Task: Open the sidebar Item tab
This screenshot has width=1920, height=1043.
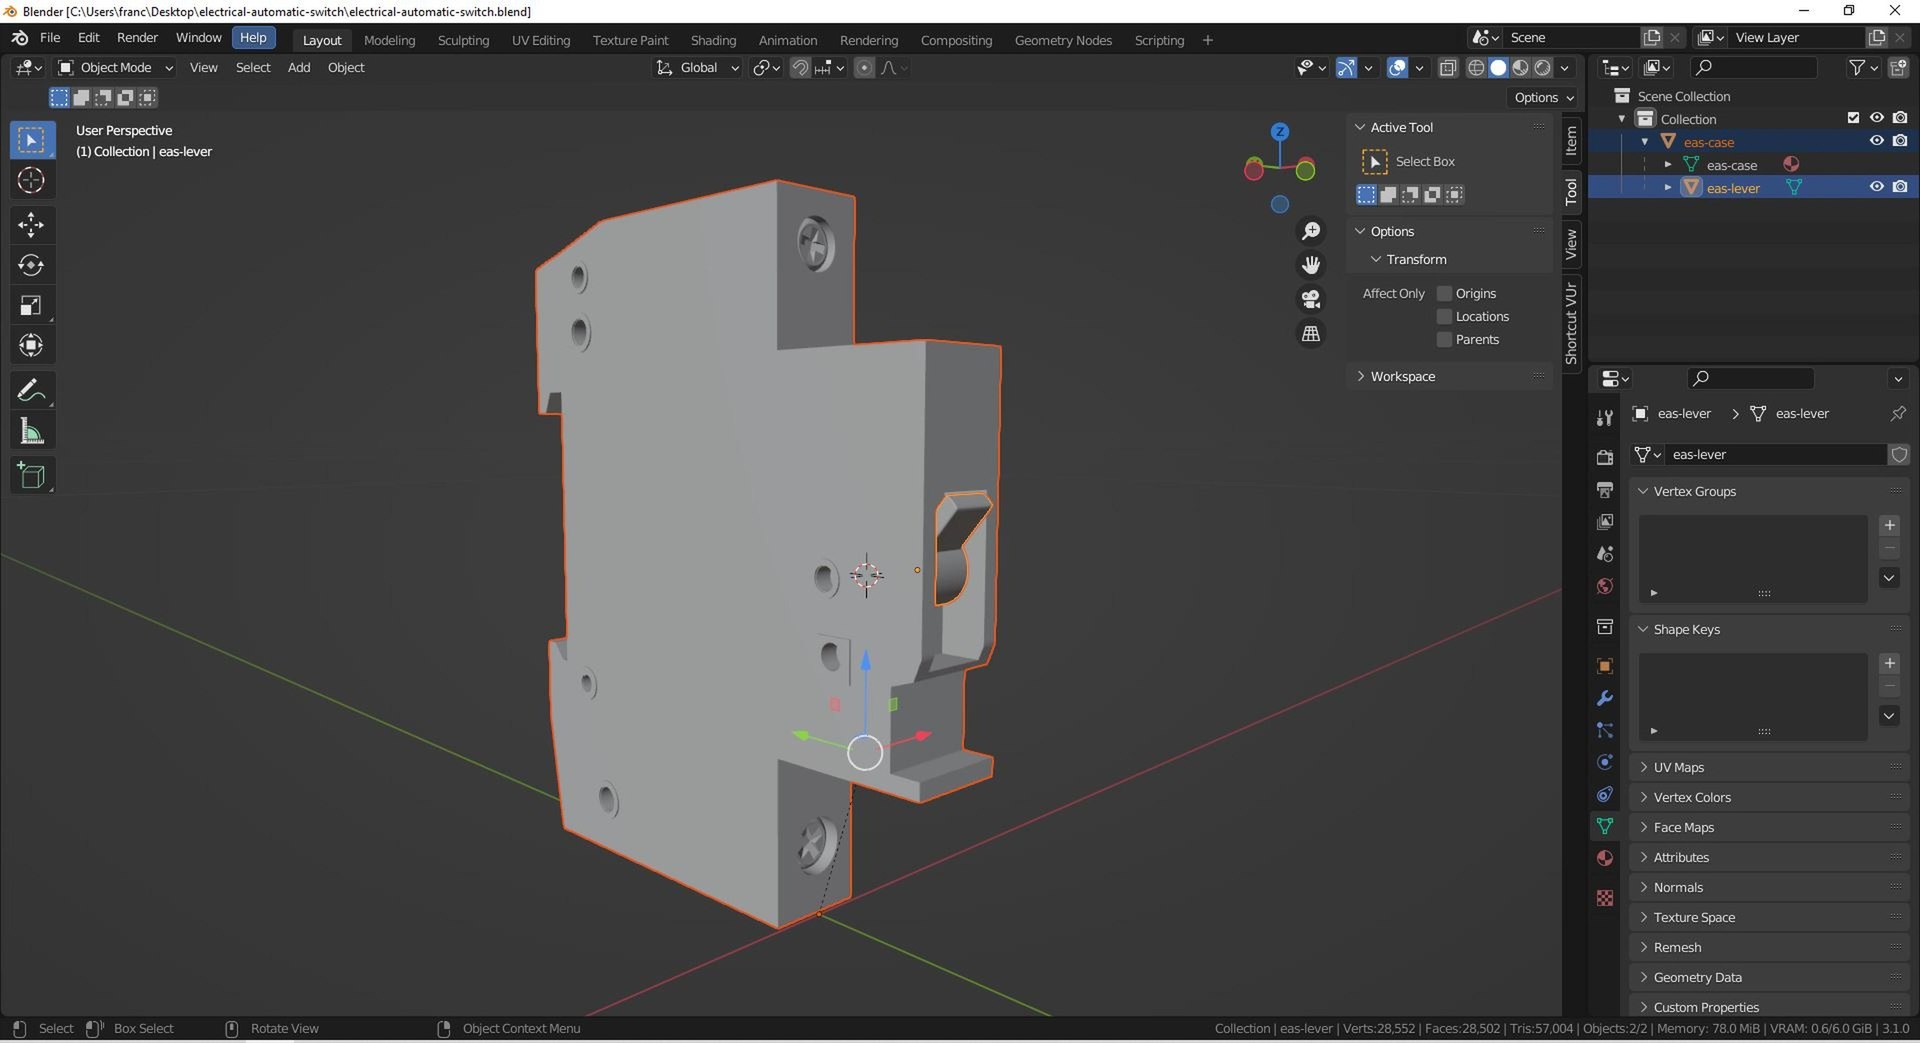Action: click(x=1571, y=139)
